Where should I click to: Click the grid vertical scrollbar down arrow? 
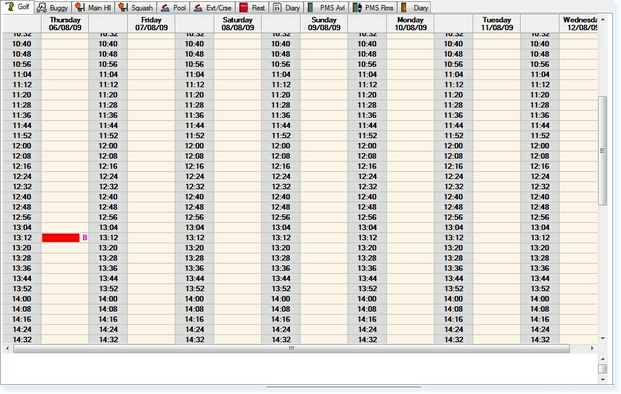(603, 338)
